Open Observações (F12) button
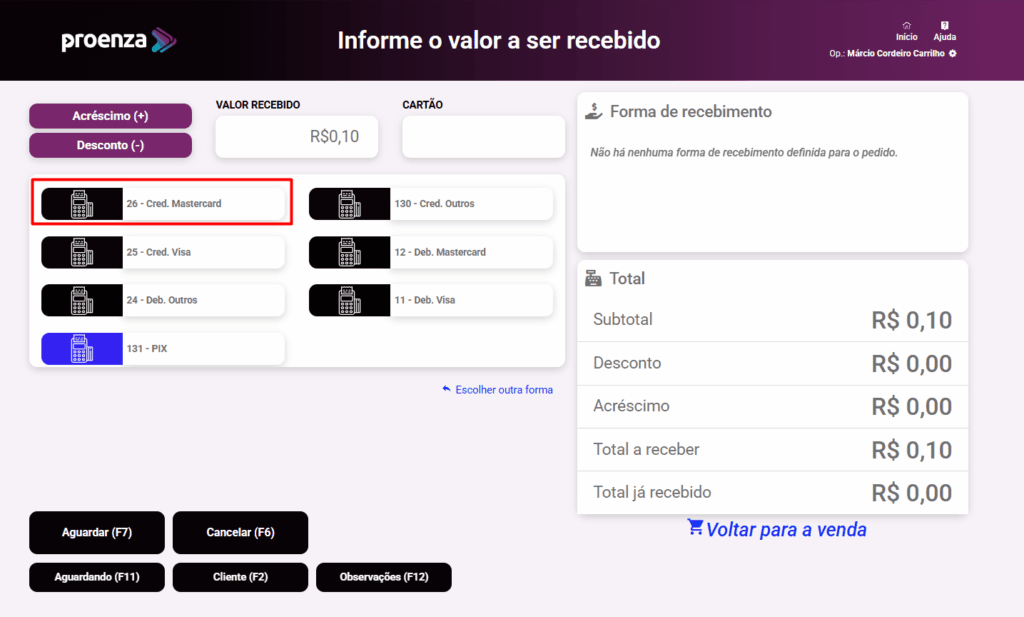This screenshot has height=617, width=1024. point(384,577)
